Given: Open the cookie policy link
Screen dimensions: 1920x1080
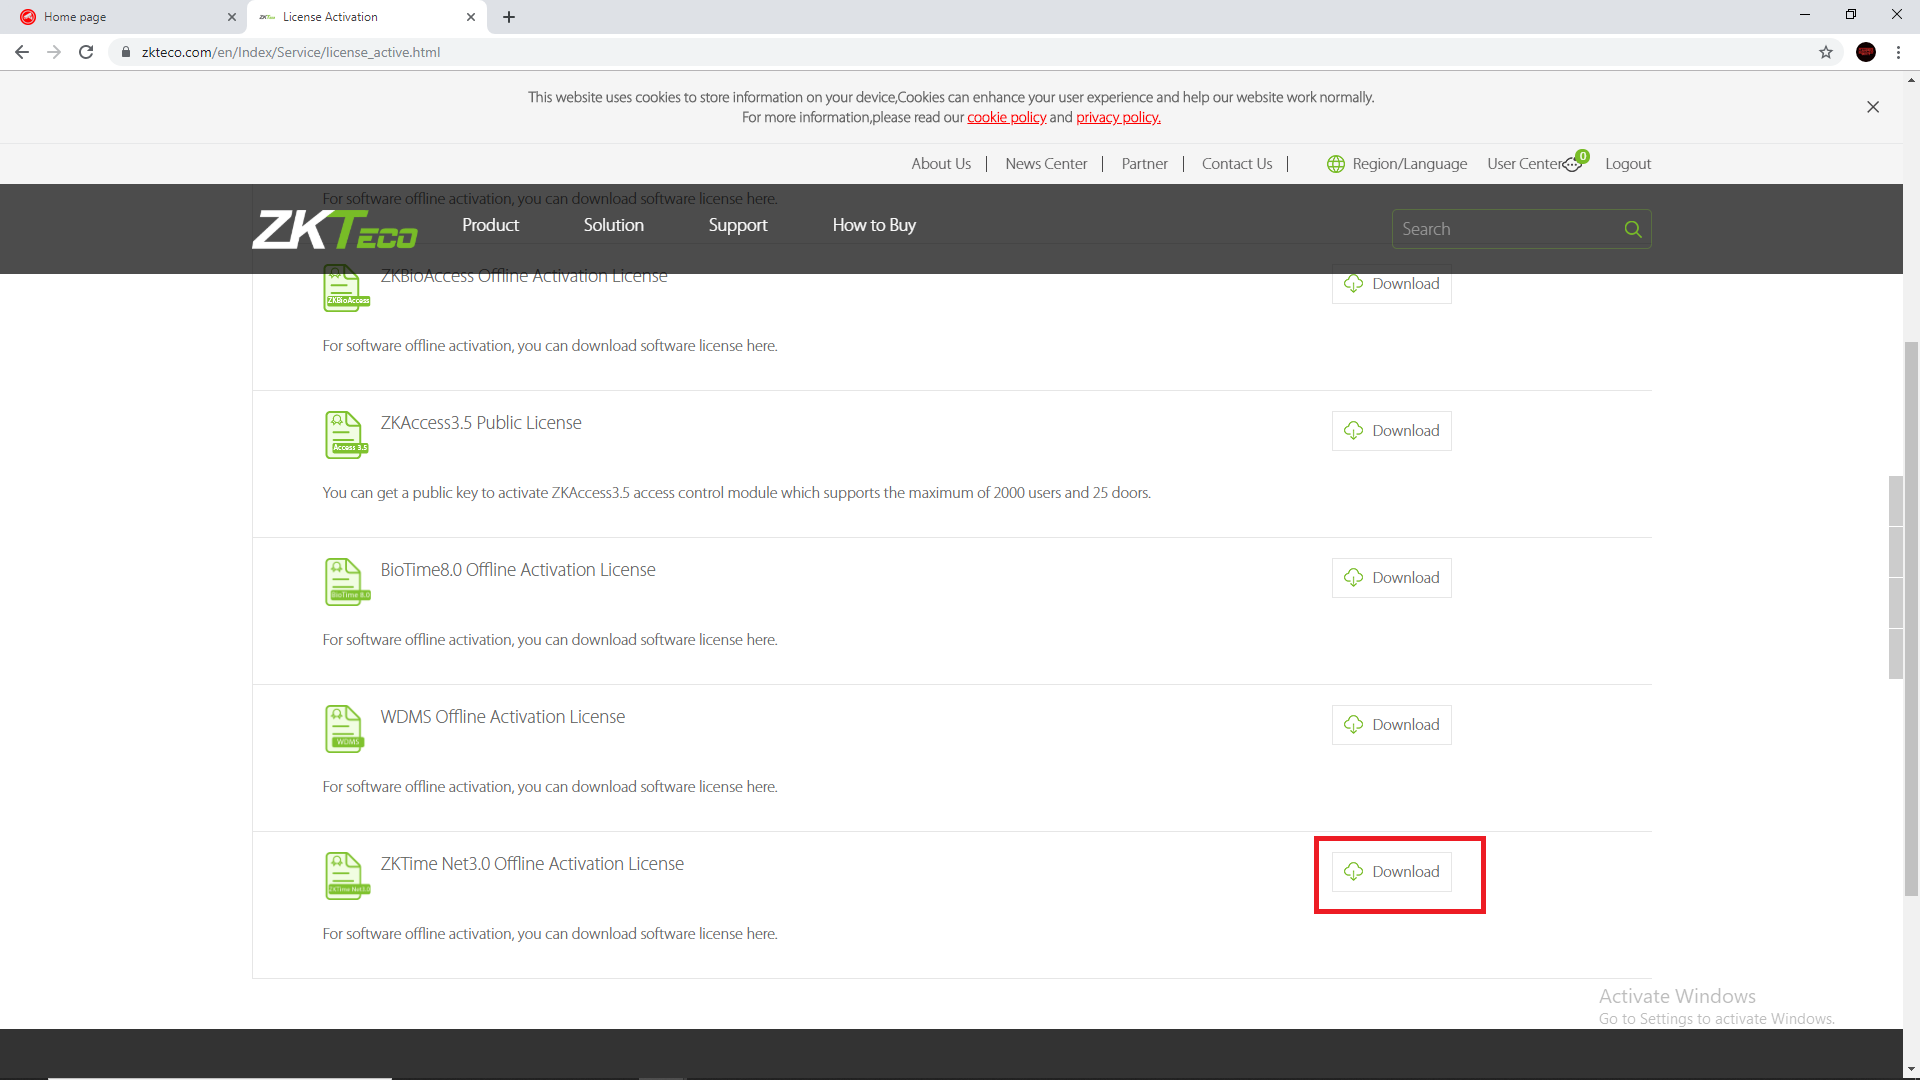Looking at the screenshot, I should [x=1006, y=118].
